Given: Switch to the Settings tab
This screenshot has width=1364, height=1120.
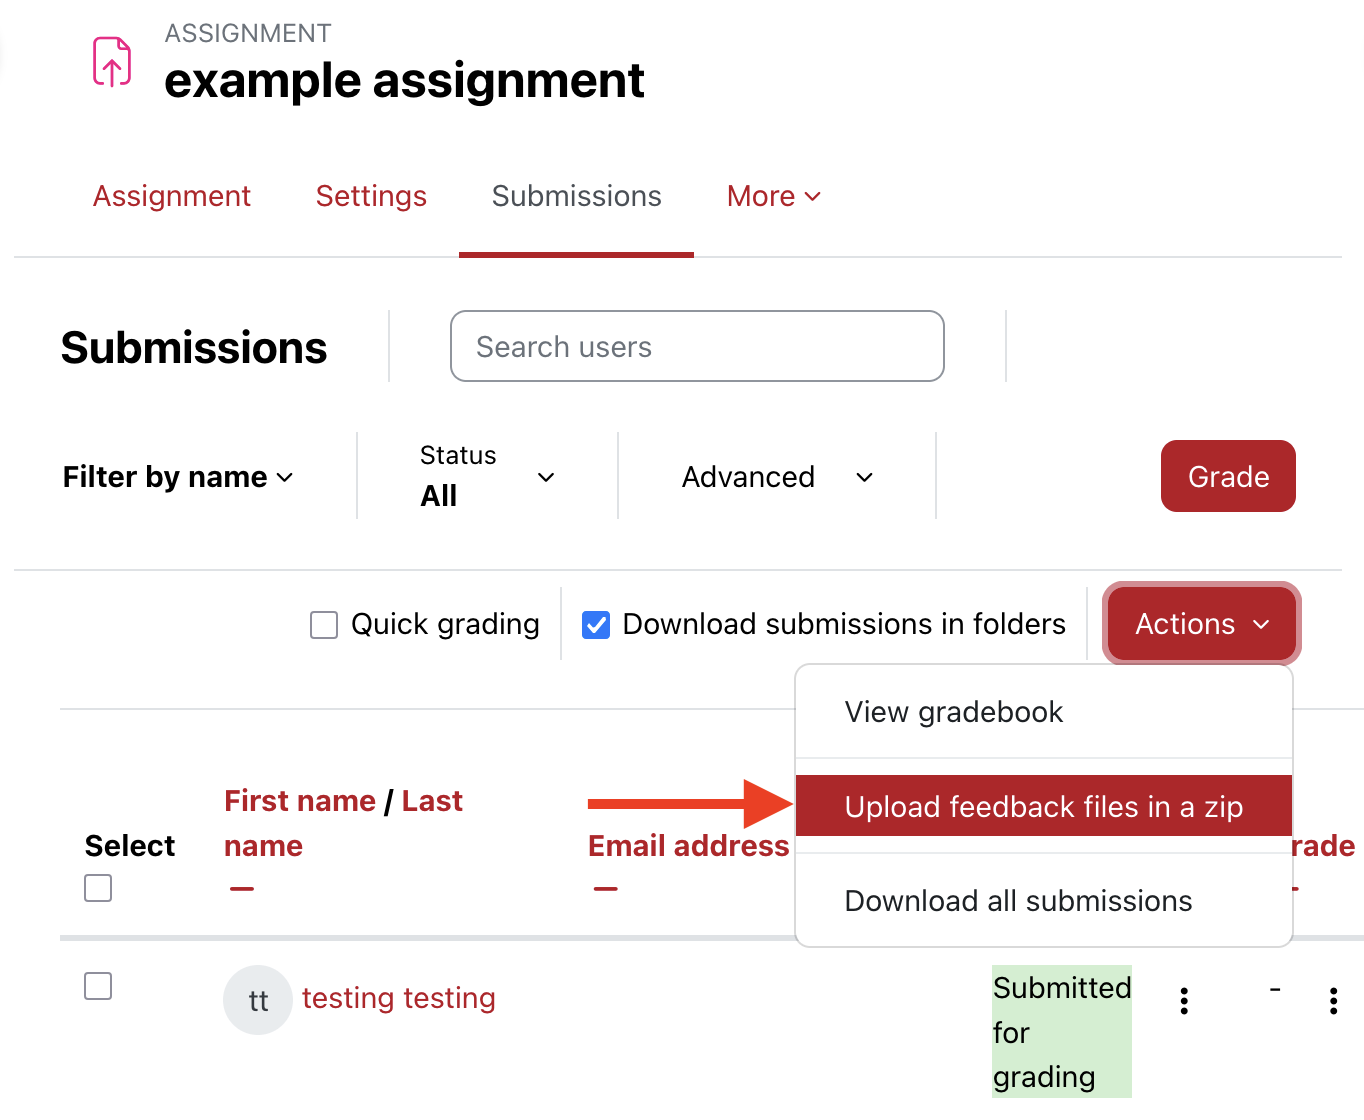Looking at the screenshot, I should (x=371, y=196).
